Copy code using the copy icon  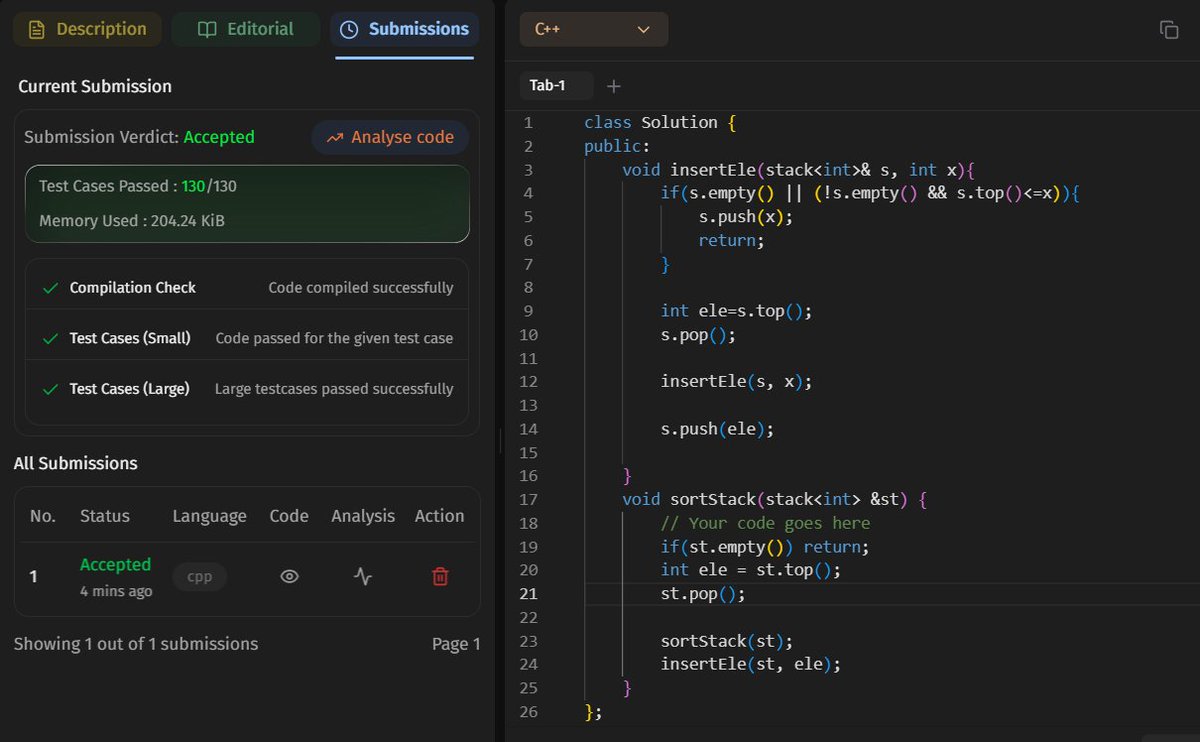click(x=1169, y=29)
